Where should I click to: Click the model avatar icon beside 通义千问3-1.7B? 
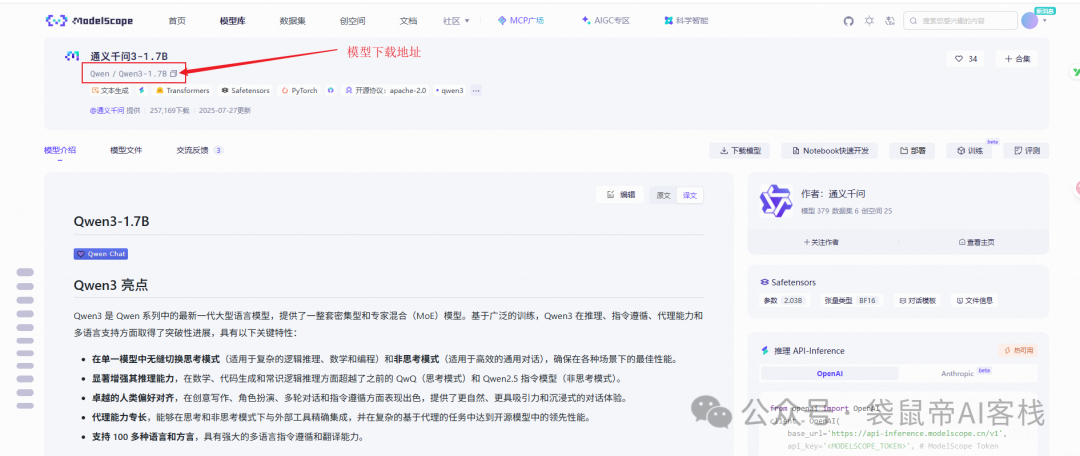tap(72, 56)
